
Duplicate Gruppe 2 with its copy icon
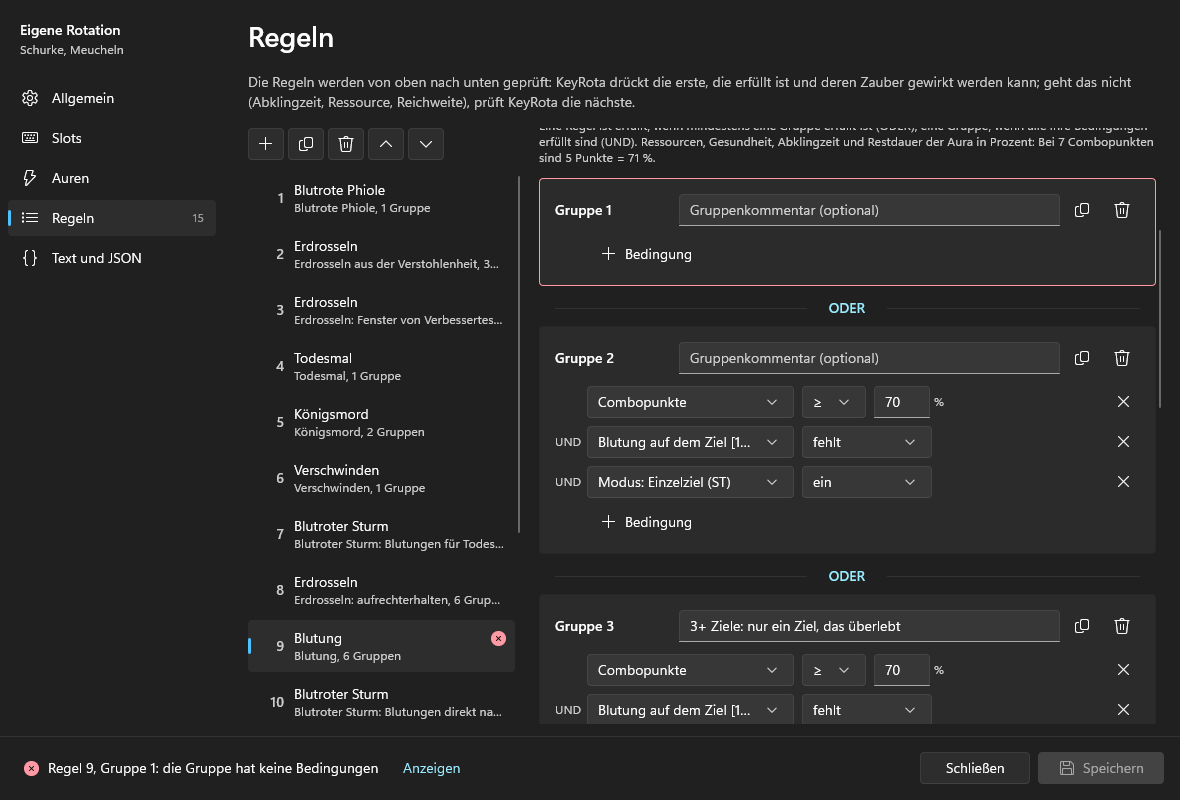pyautogui.click(x=1082, y=358)
